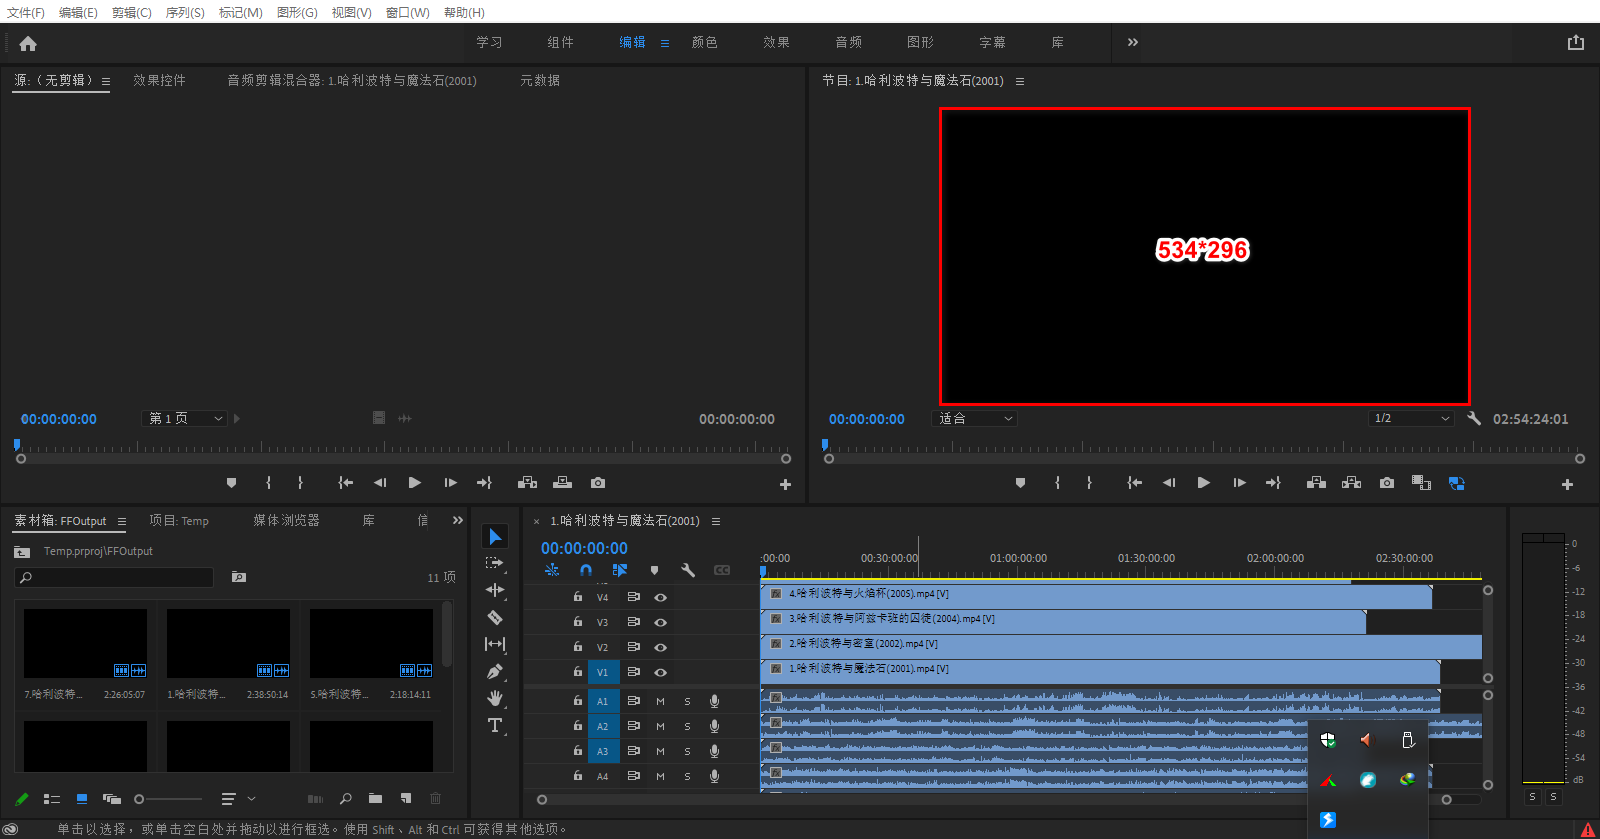Open sort icons dropdown in project footer
Image resolution: width=1600 pixels, height=839 pixels.
(x=238, y=799)
